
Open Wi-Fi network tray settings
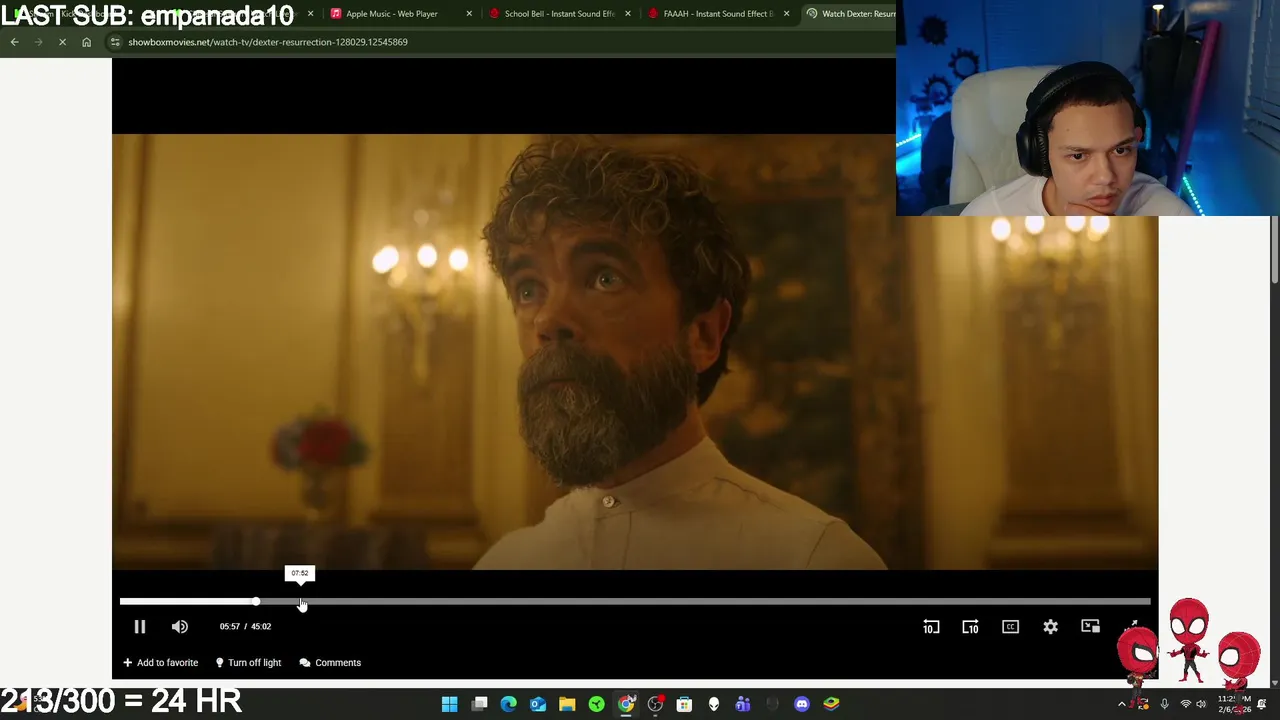pyautogui.click(x=1186, y=704)
